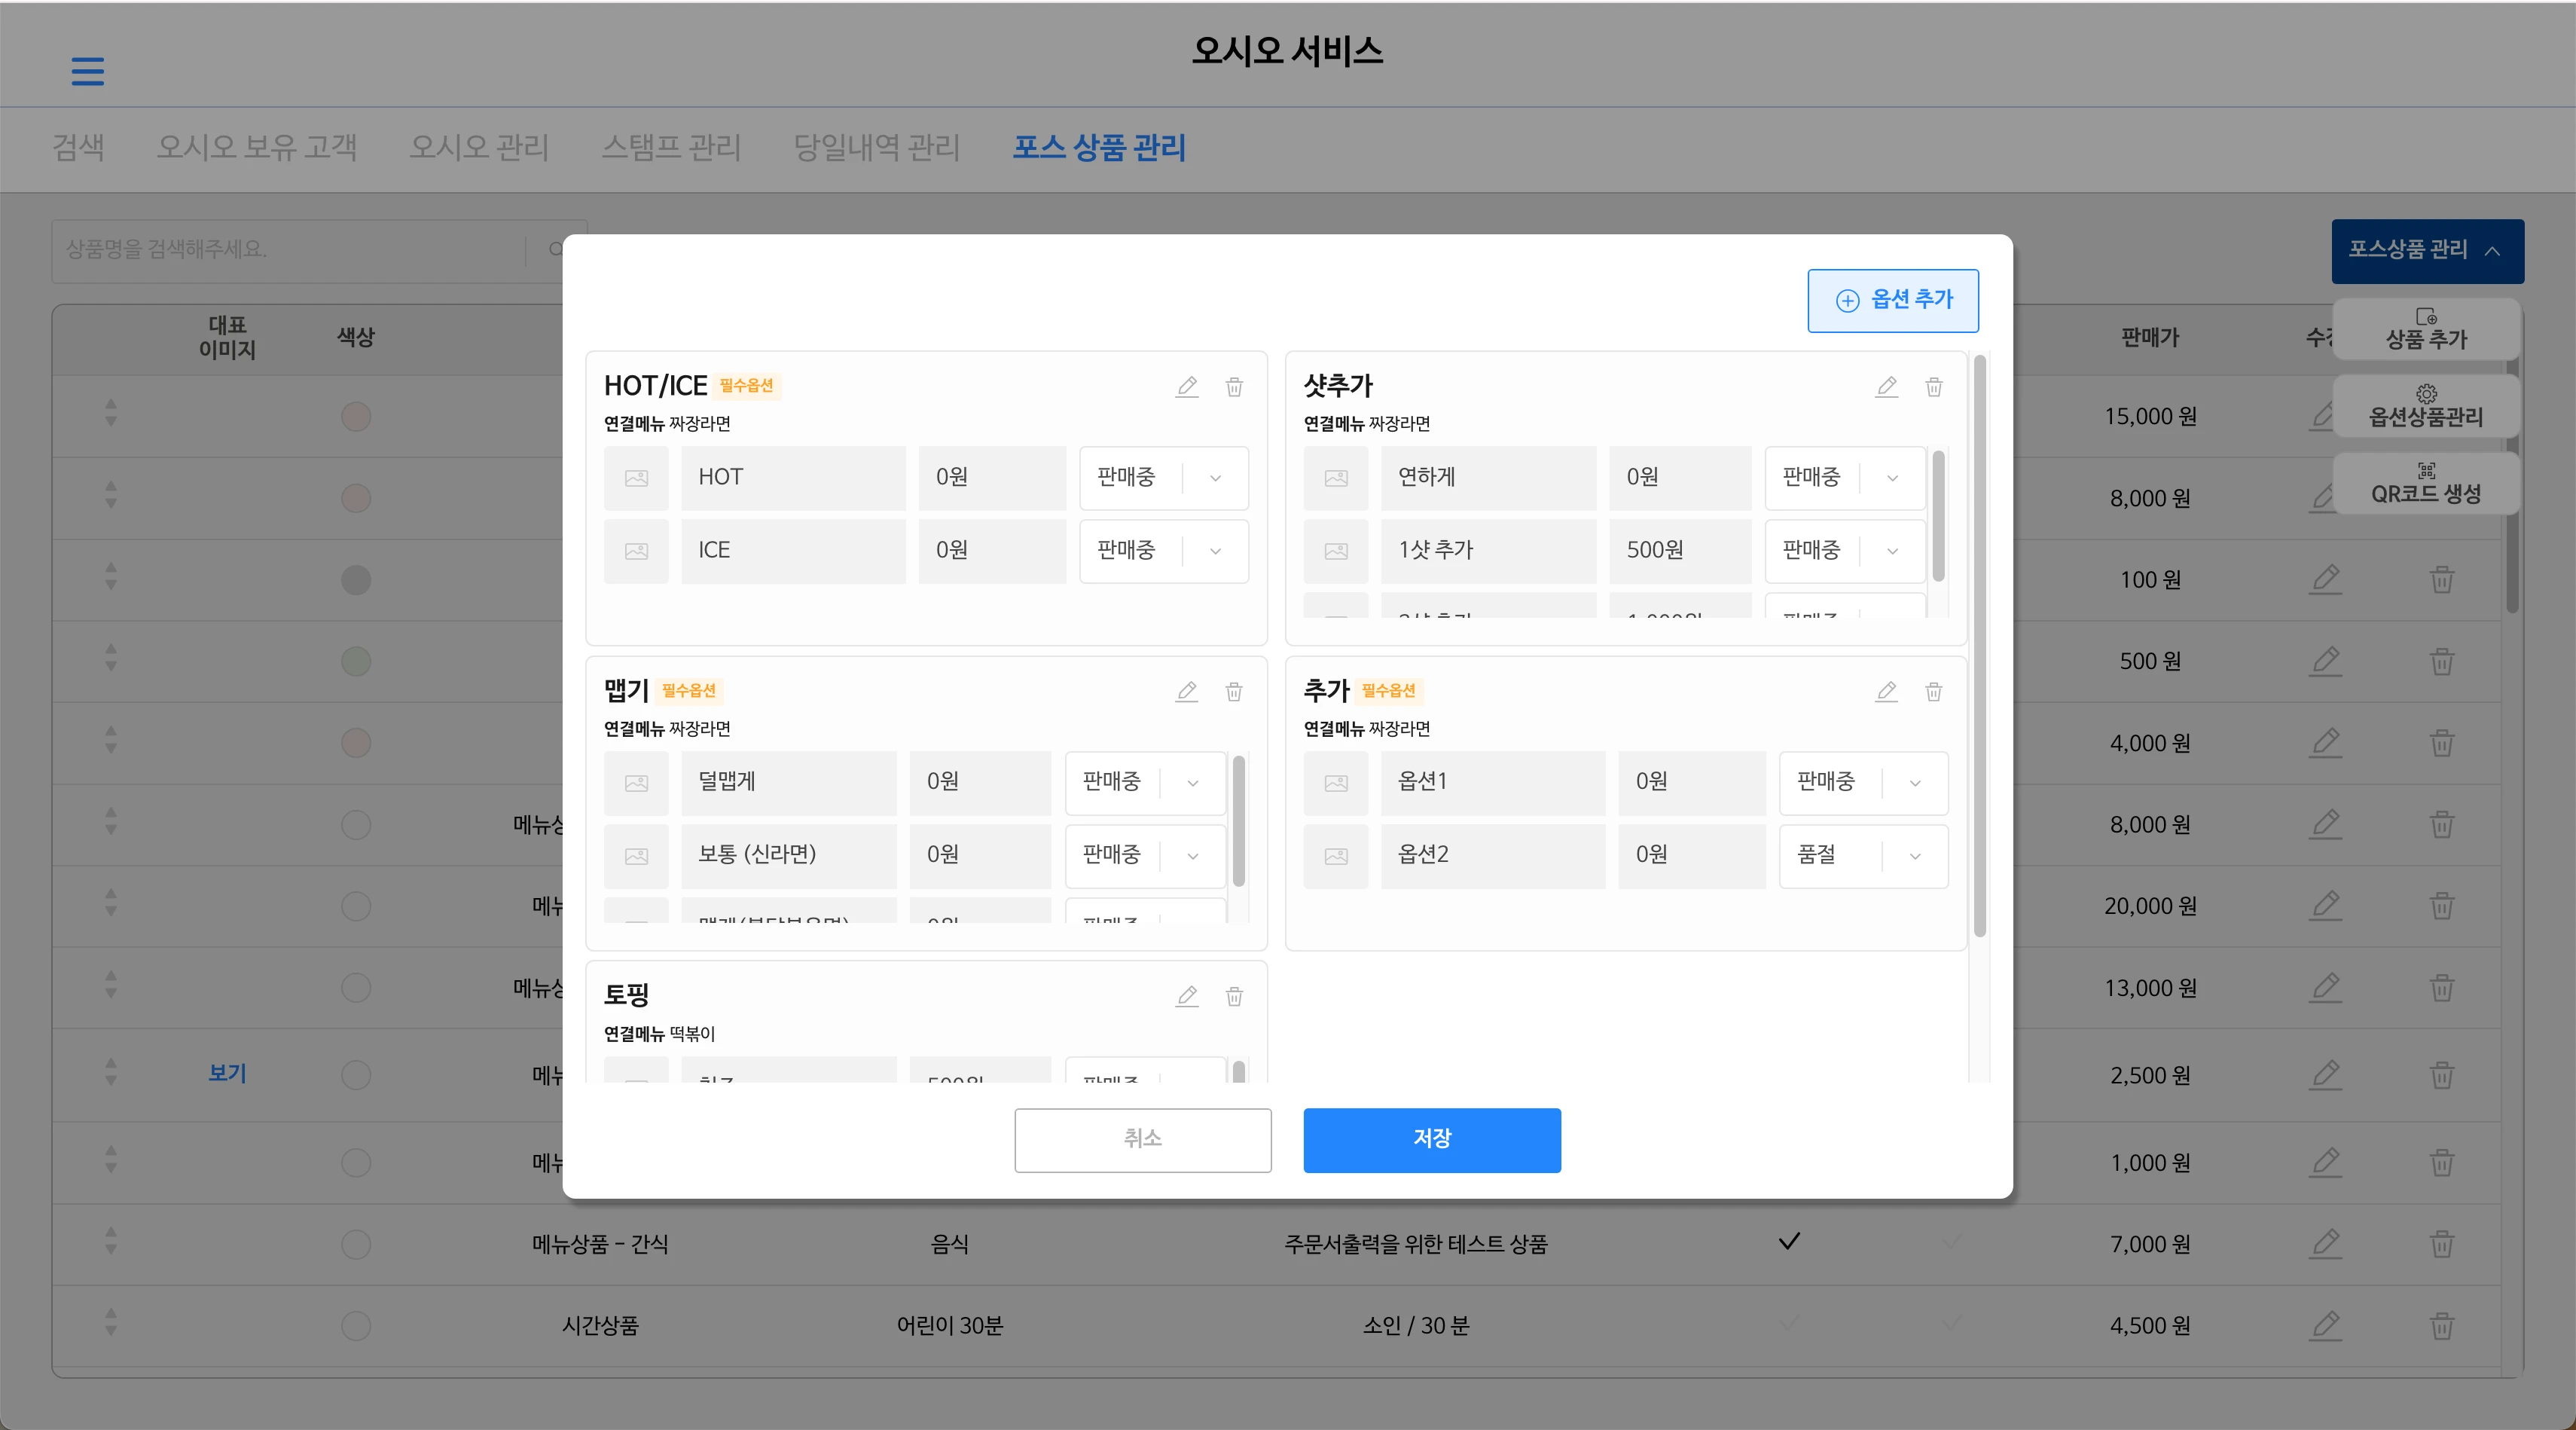Edit the 맵기 option group

point(1187,691)
